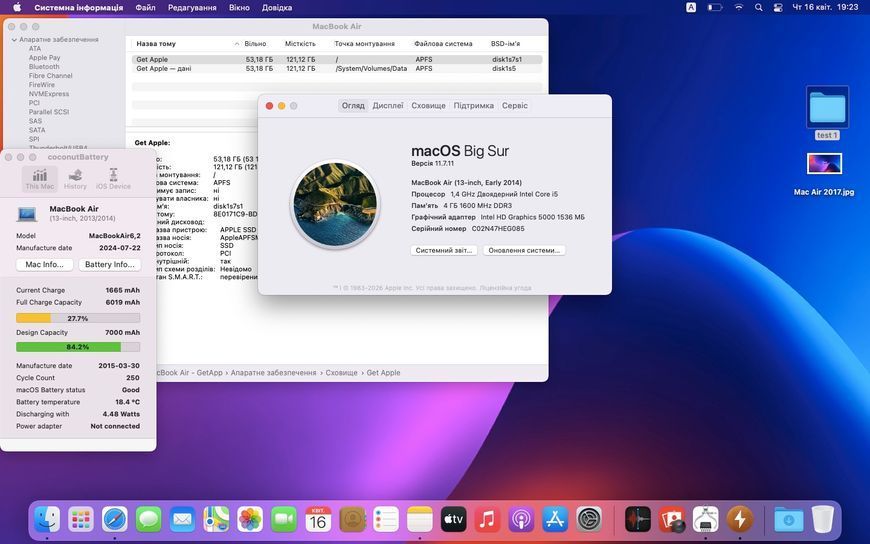
Task: Open Системна інформація app menu
Action: click(79, 8)
